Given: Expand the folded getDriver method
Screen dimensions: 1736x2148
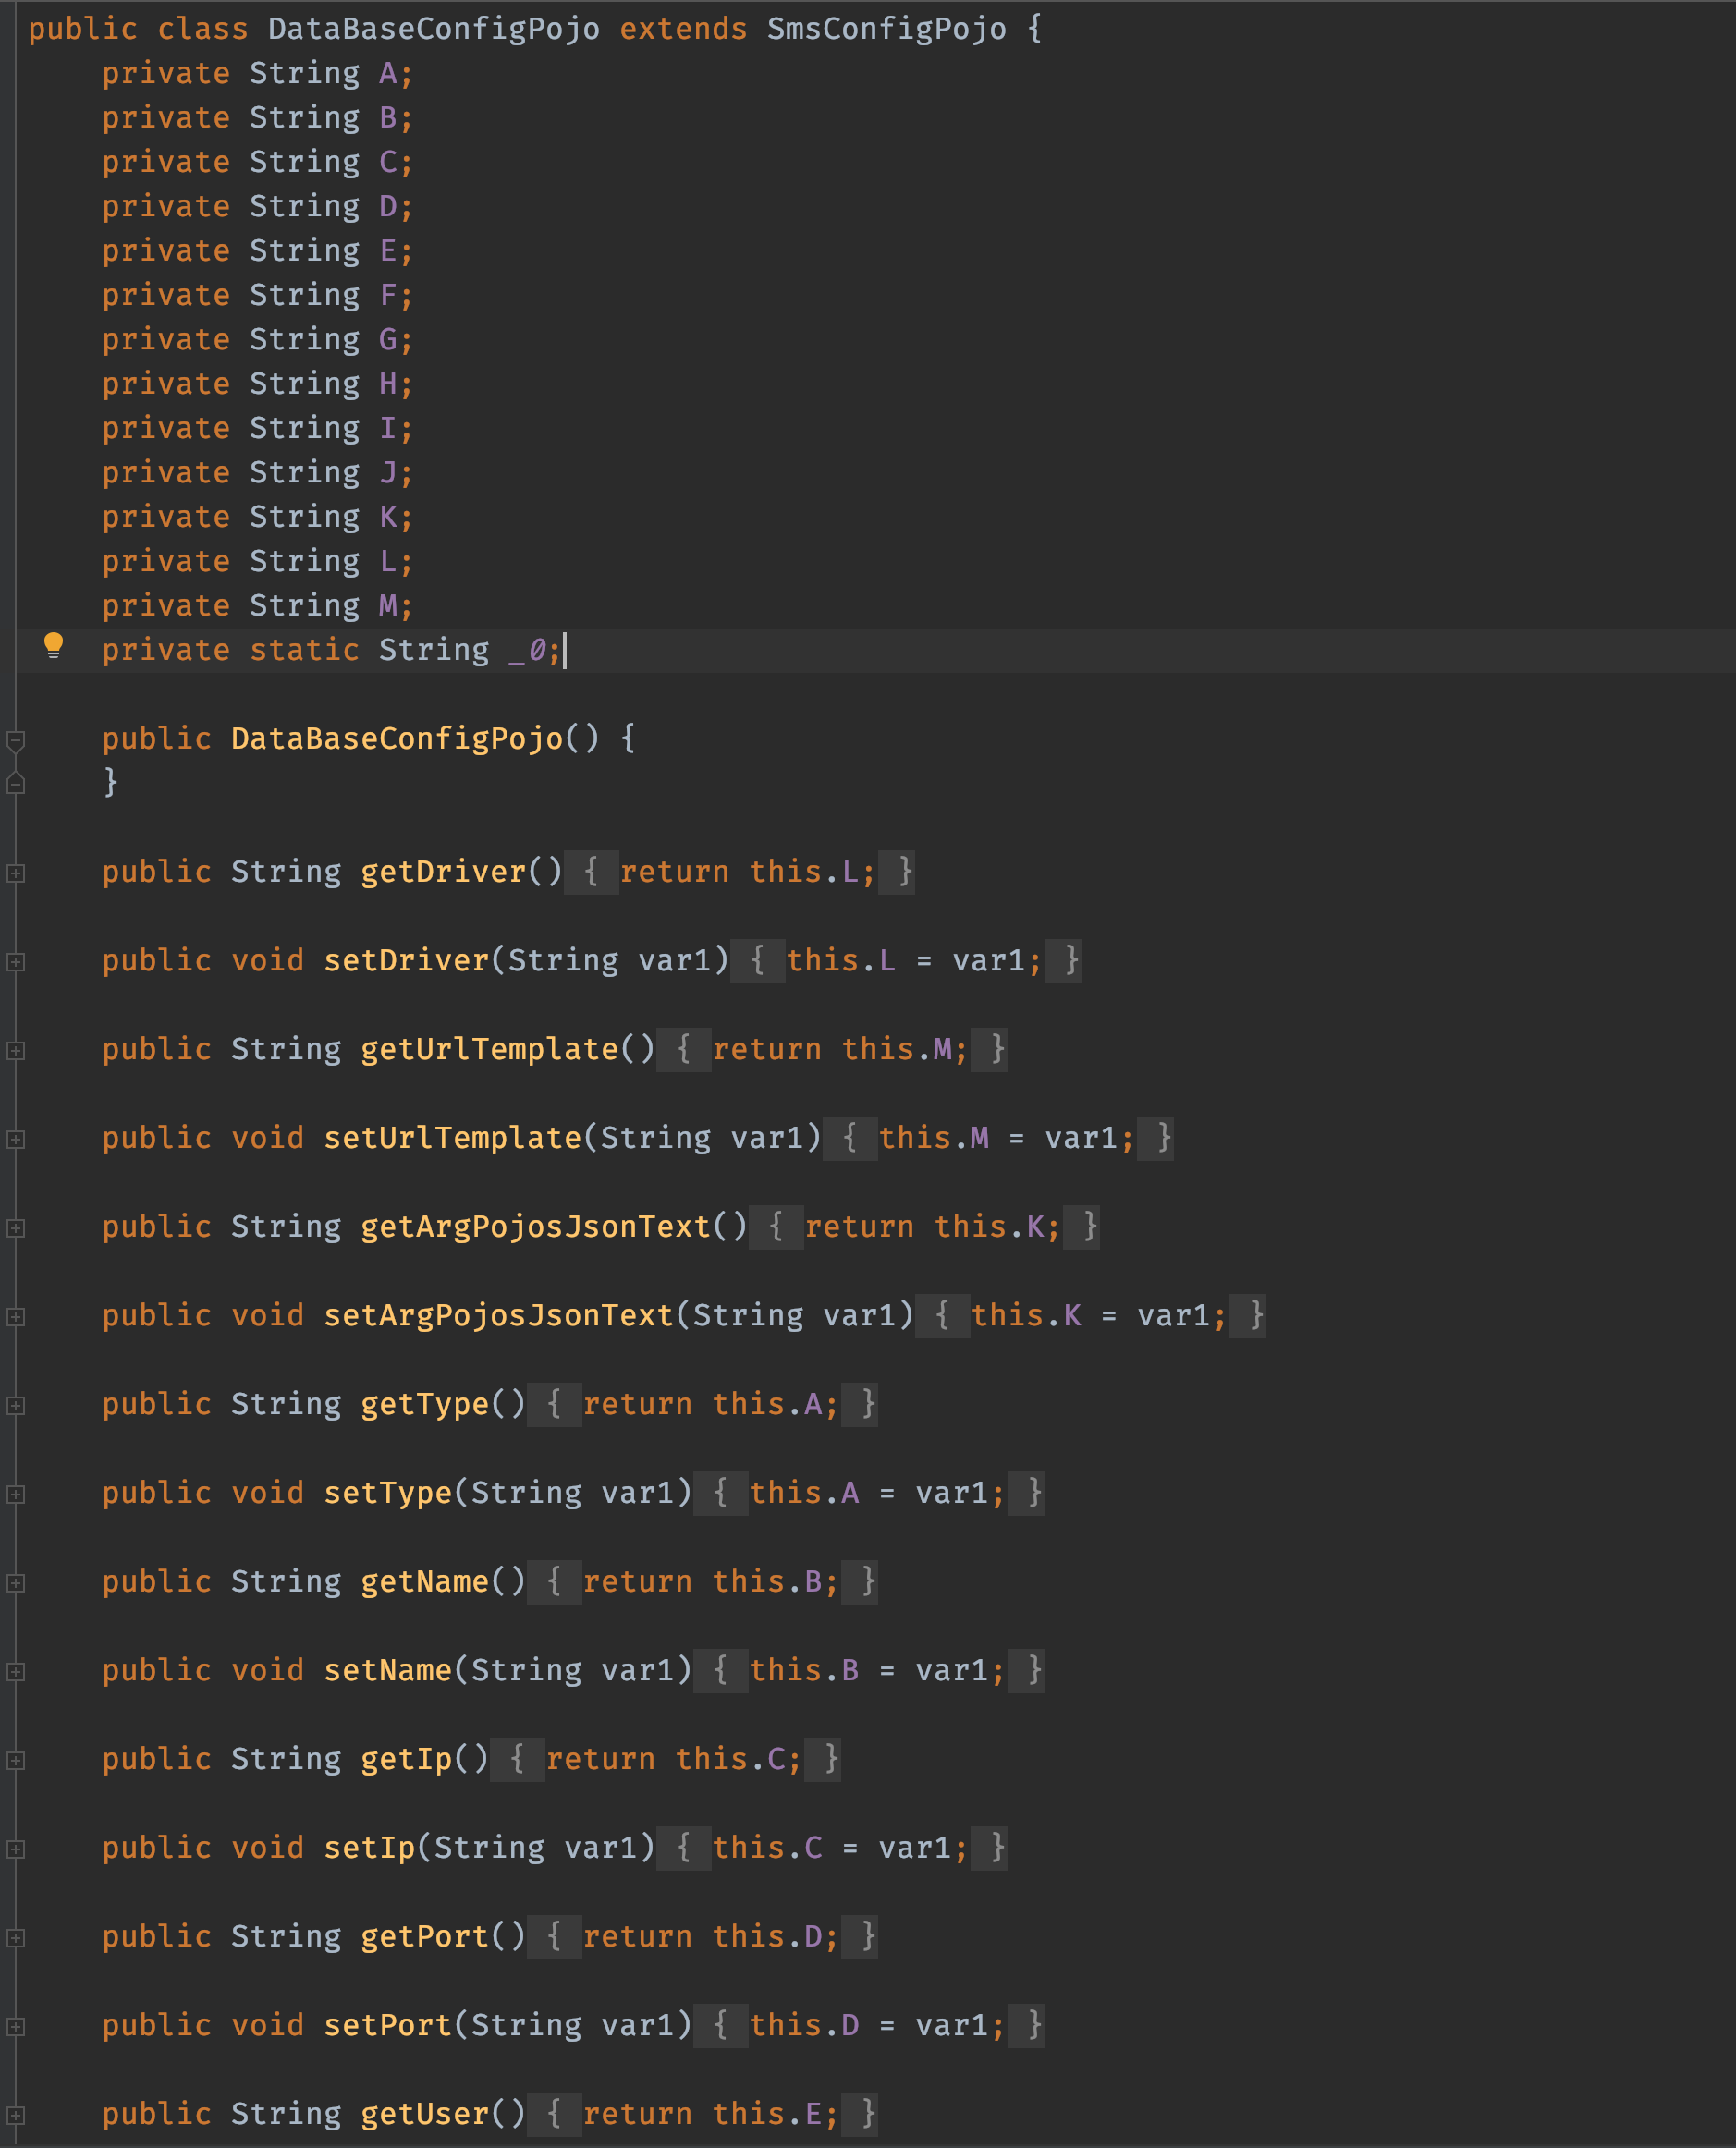Looking at the screenshot, I should [x=16, y=873].
